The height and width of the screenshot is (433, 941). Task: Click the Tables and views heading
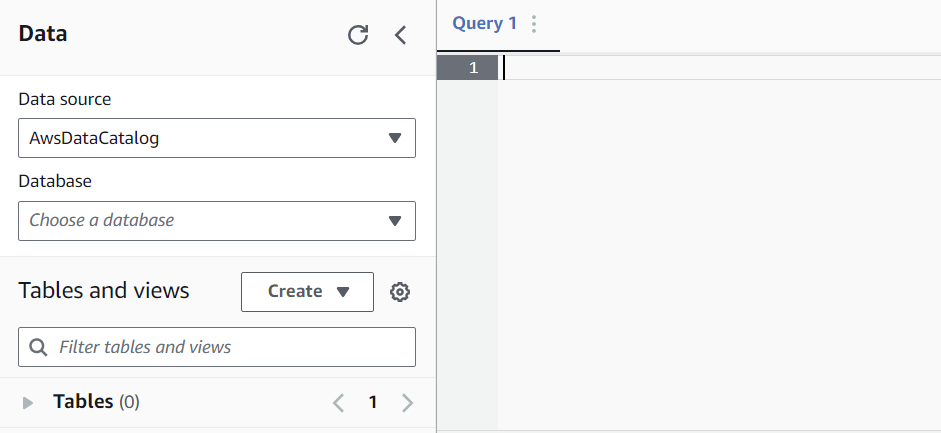click(x=104, y=290)
